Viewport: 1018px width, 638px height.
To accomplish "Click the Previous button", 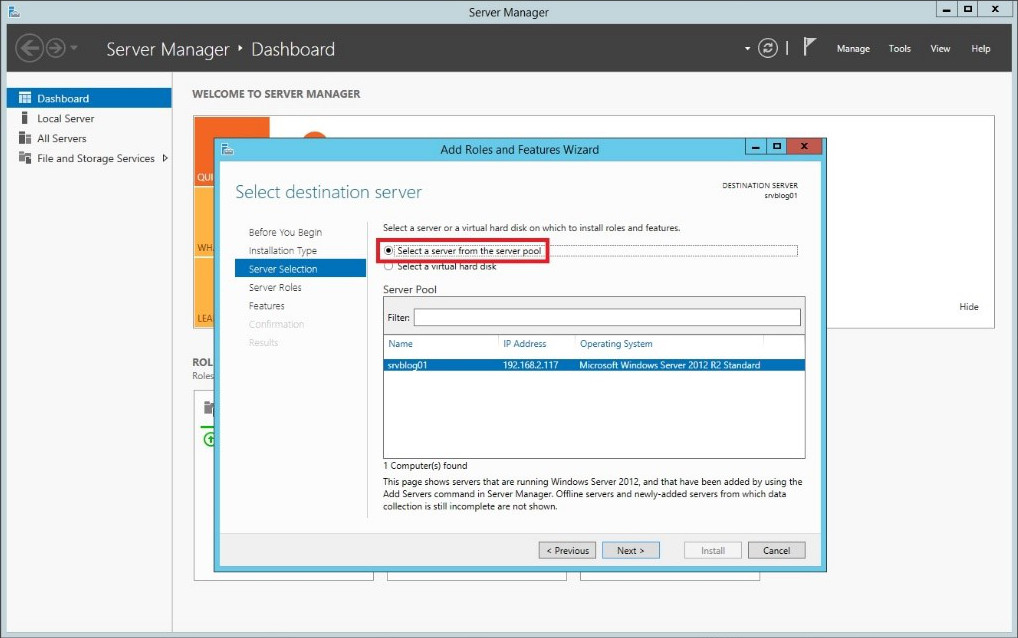I will coord(567,550).
